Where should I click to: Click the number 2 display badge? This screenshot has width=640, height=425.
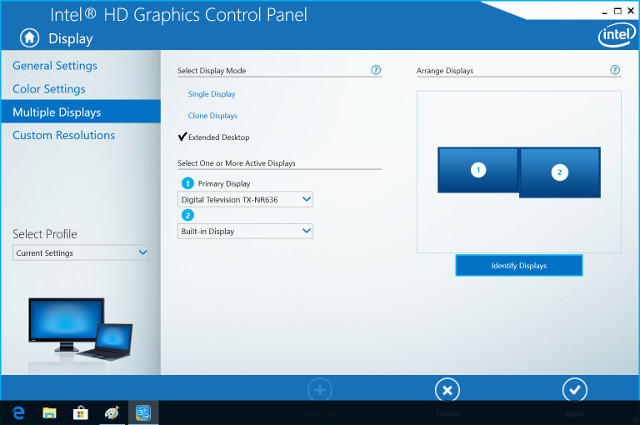[187, 215]
